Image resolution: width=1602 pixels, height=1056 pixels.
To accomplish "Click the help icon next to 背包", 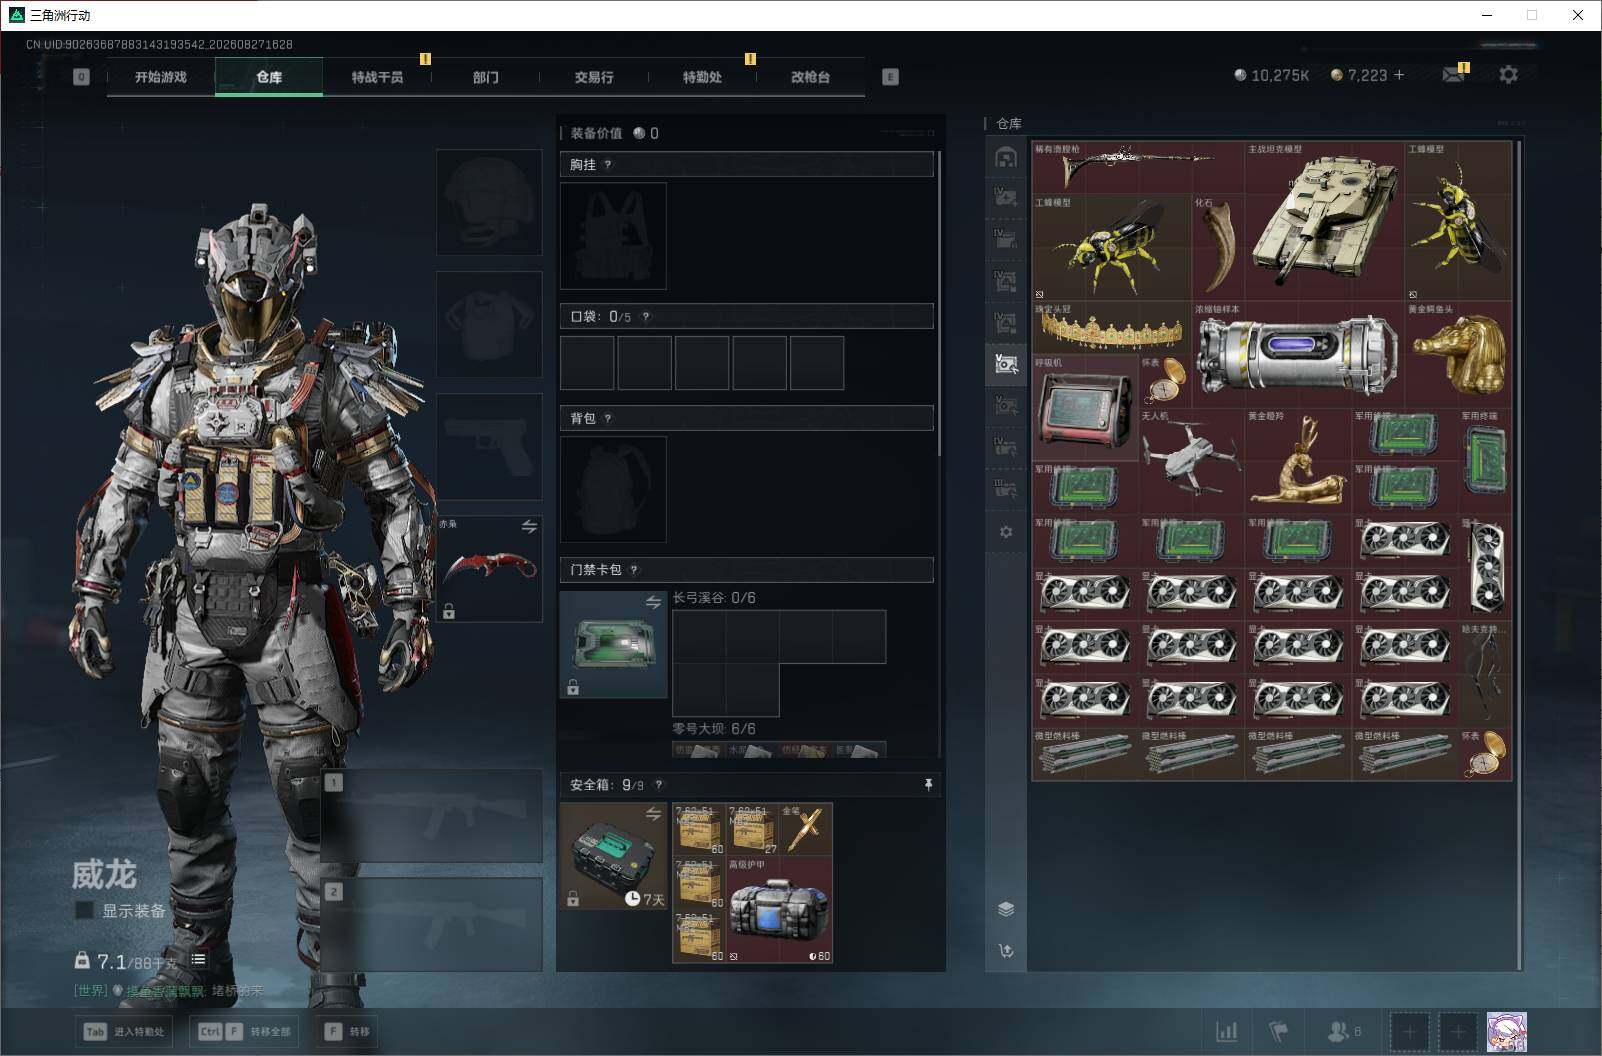I will coord(608,419).
